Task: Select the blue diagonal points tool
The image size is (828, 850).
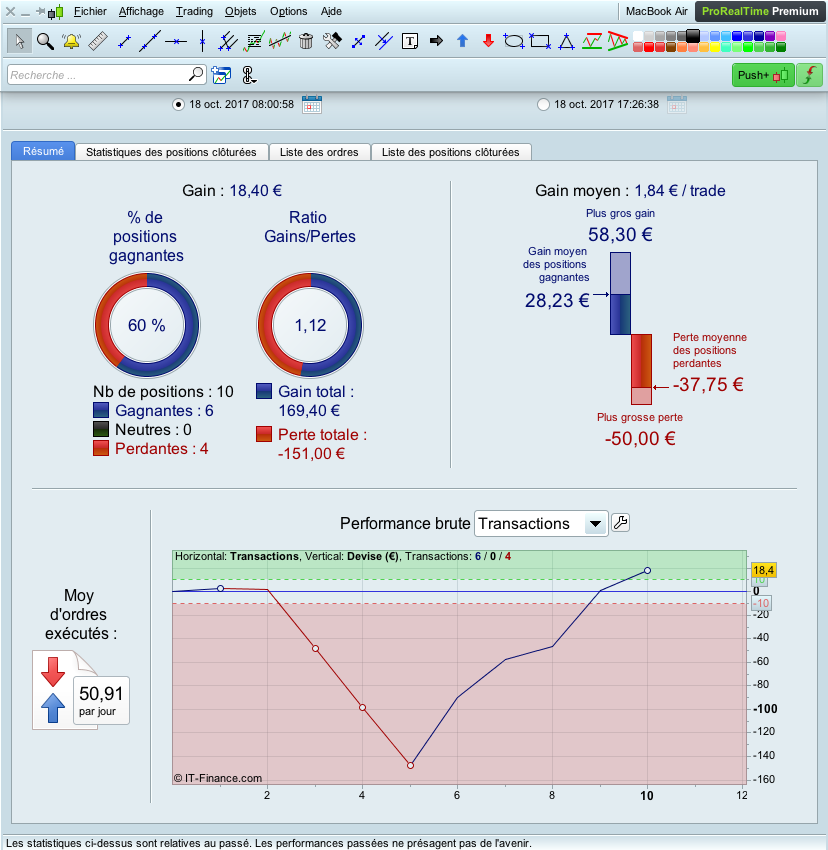Action: point(358,42)
